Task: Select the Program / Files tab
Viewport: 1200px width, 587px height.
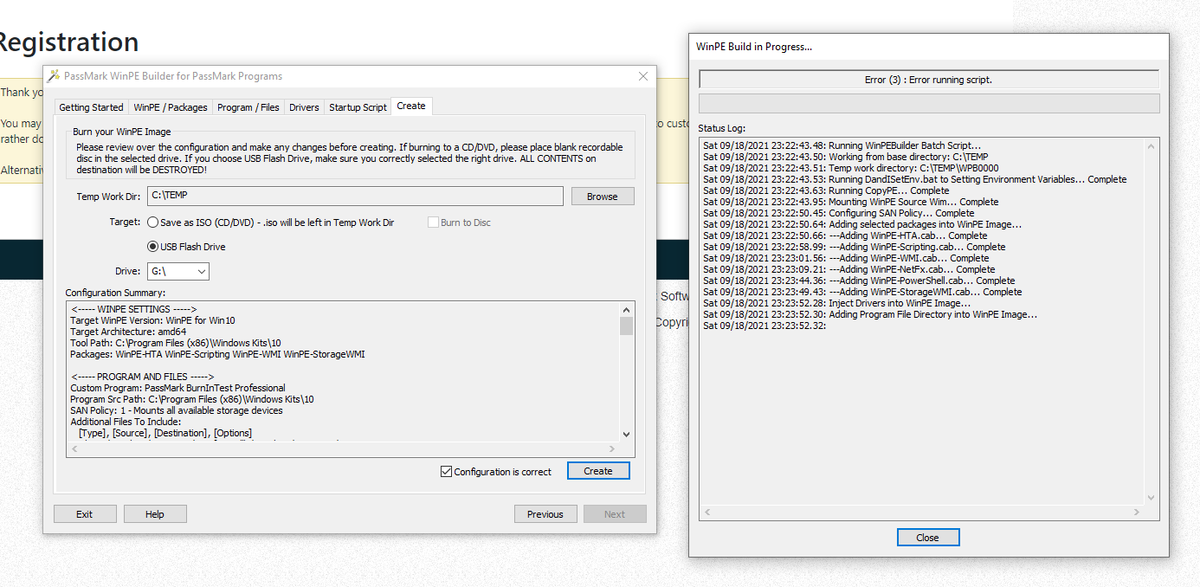Action: pos(249,107)
